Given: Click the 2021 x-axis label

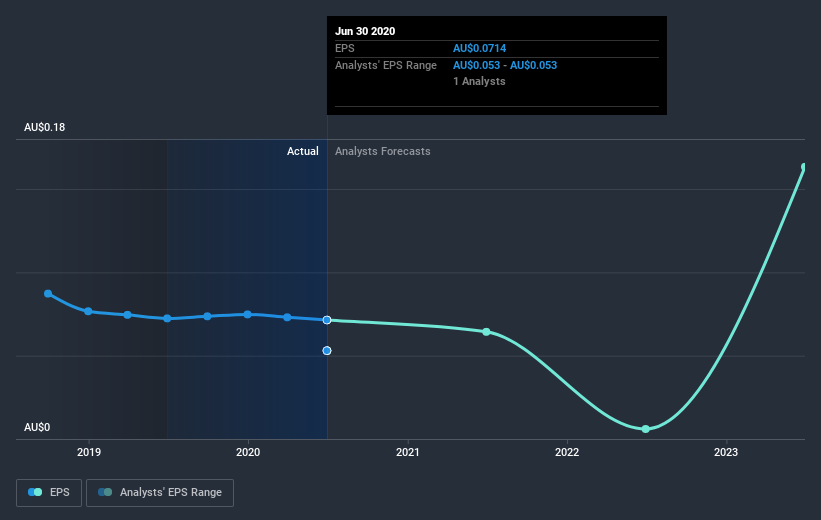Looking at the screenshot, I should point(407,452).
